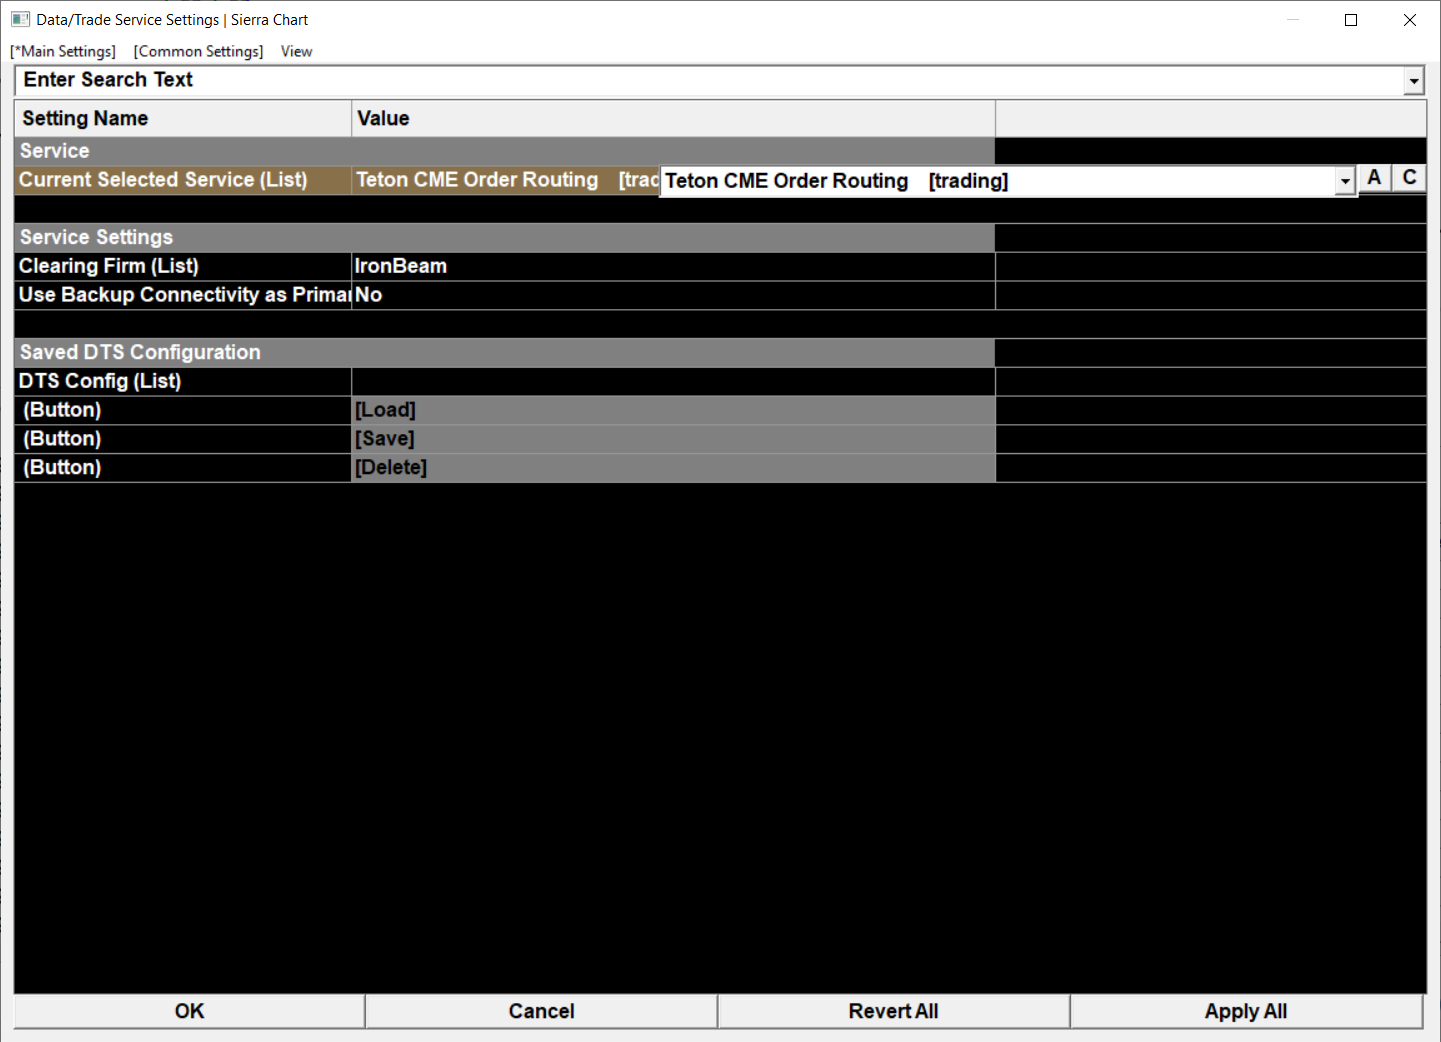Image resolution: width=1441 pixels, height=1042 pixels.
Task: Close the Data/Trade Service Settings window
Action: (1410, 20)
